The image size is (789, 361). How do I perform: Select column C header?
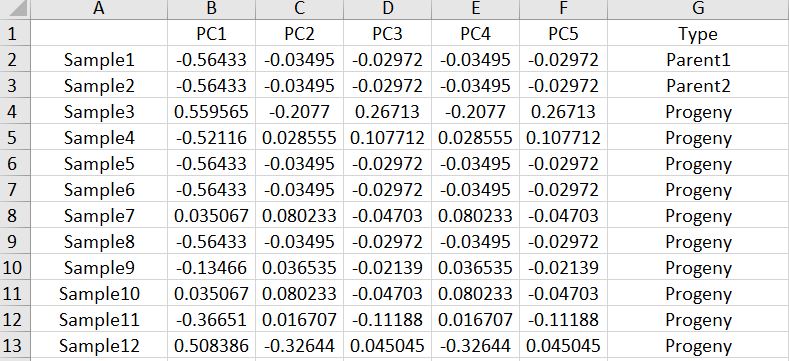299,9
